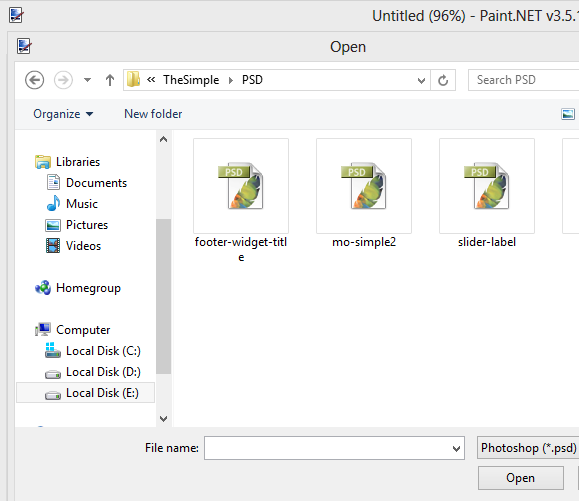Open the Pictures library
Image resolution: width=579 pixels, height=501 pixels.
(87, 225)
